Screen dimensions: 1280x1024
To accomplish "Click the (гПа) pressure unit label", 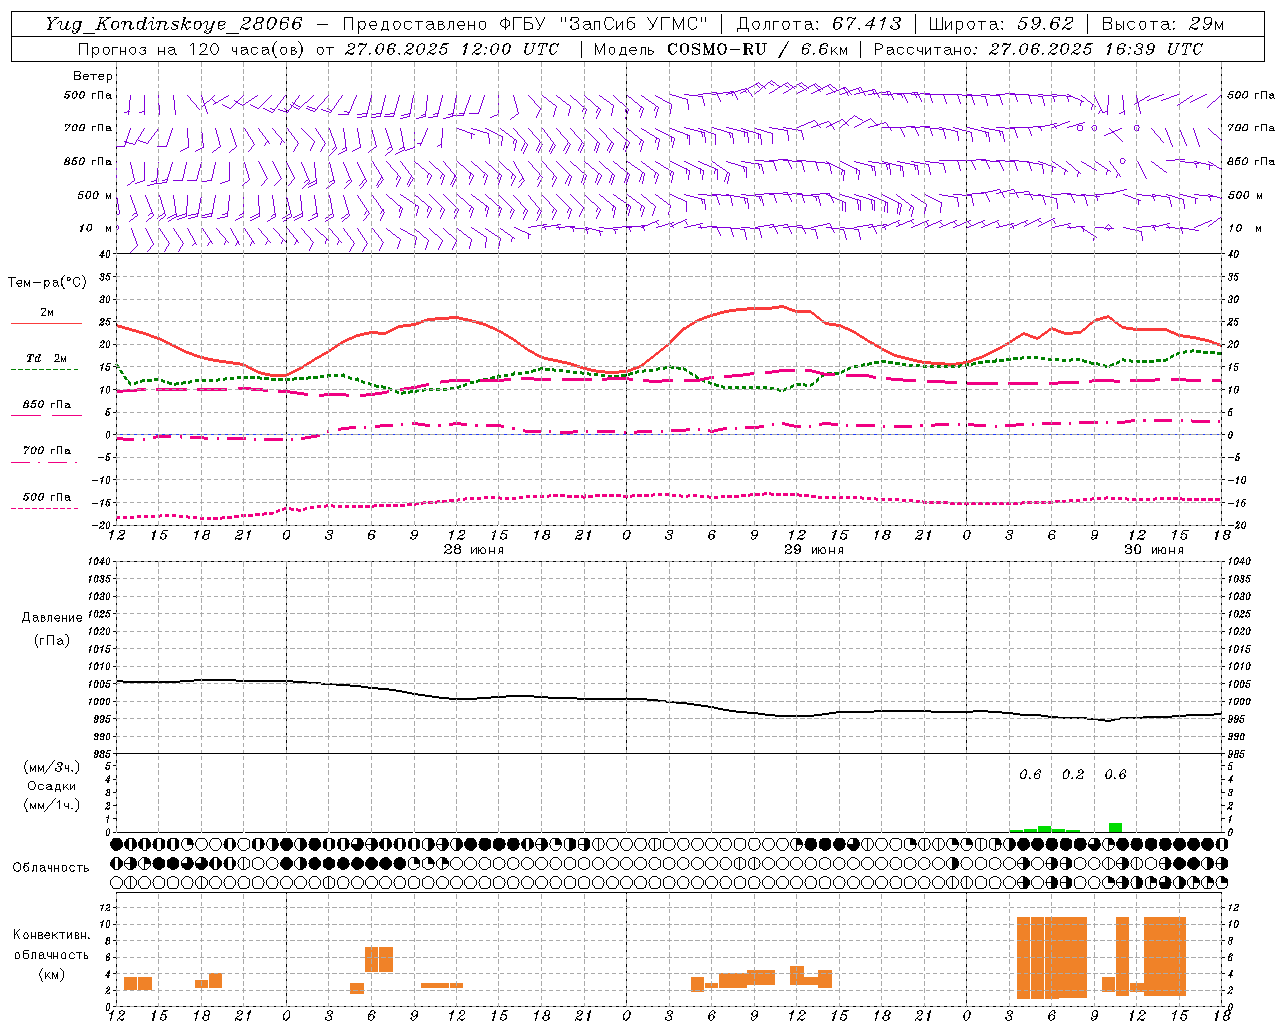I will tap(52, 641).
